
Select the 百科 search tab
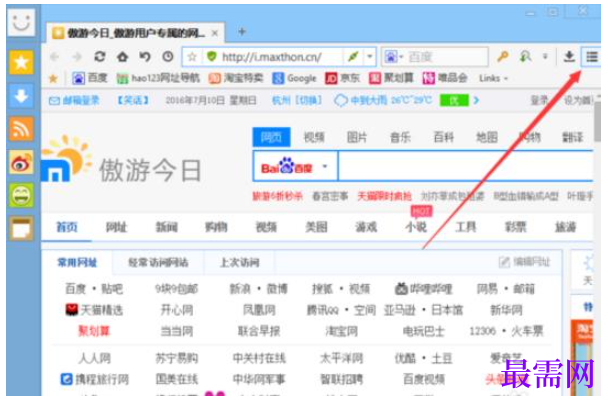(x=443, y=137)
